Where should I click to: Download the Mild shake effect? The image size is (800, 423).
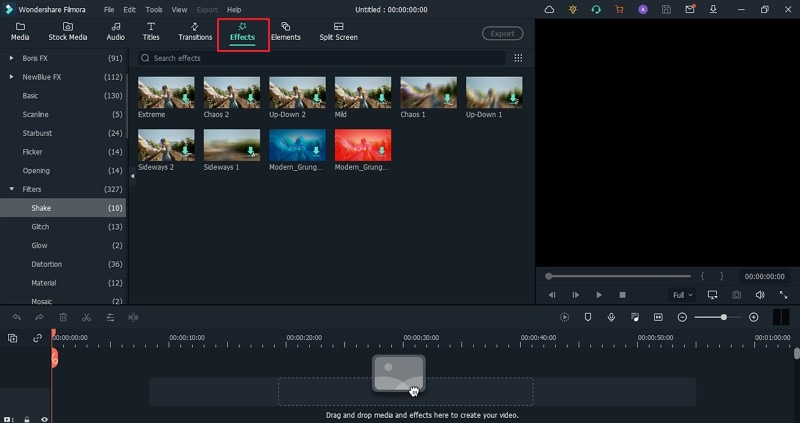click(x=382, y=98)
